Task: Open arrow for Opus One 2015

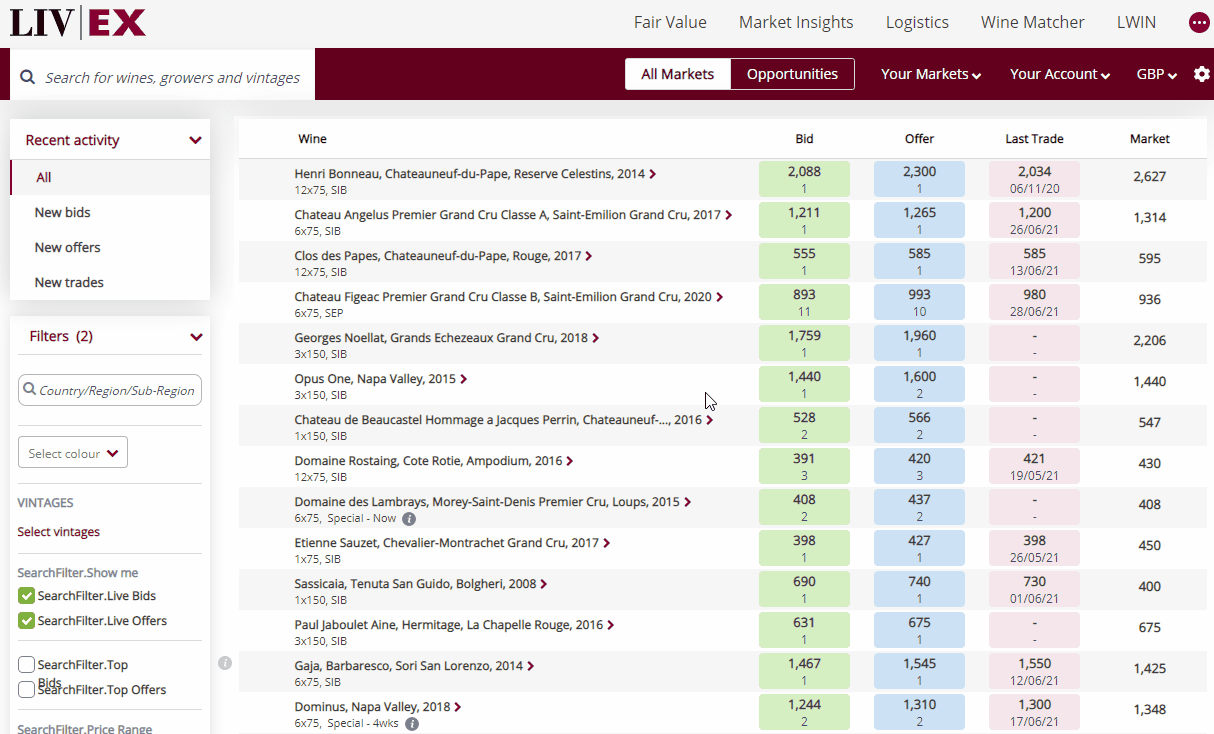Action: point(463,379)
